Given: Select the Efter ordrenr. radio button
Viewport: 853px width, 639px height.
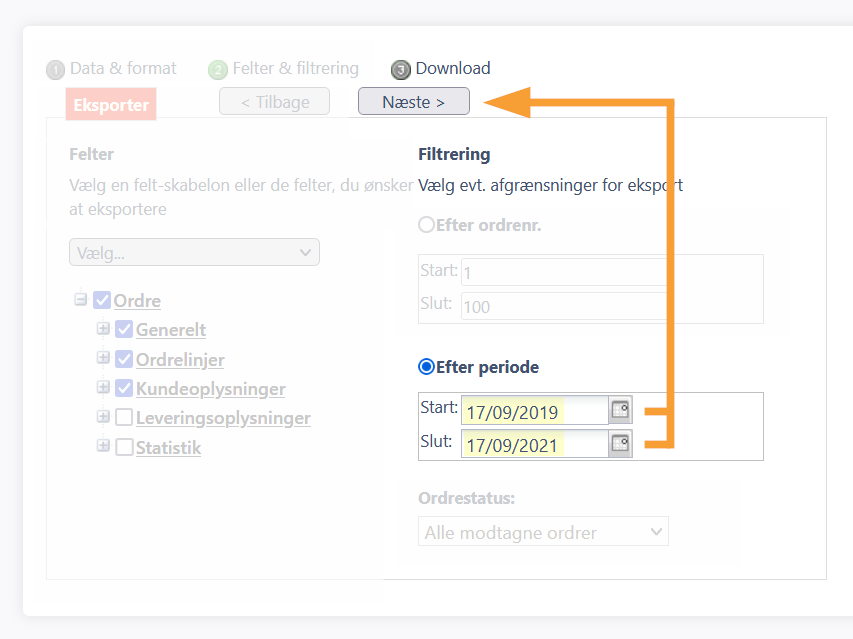Looking at the screenshot, I should click(426, 225).
